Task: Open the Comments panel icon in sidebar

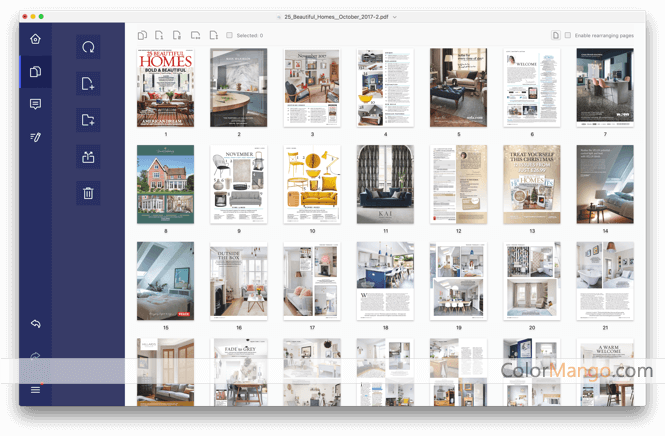Action: [35, 104]
